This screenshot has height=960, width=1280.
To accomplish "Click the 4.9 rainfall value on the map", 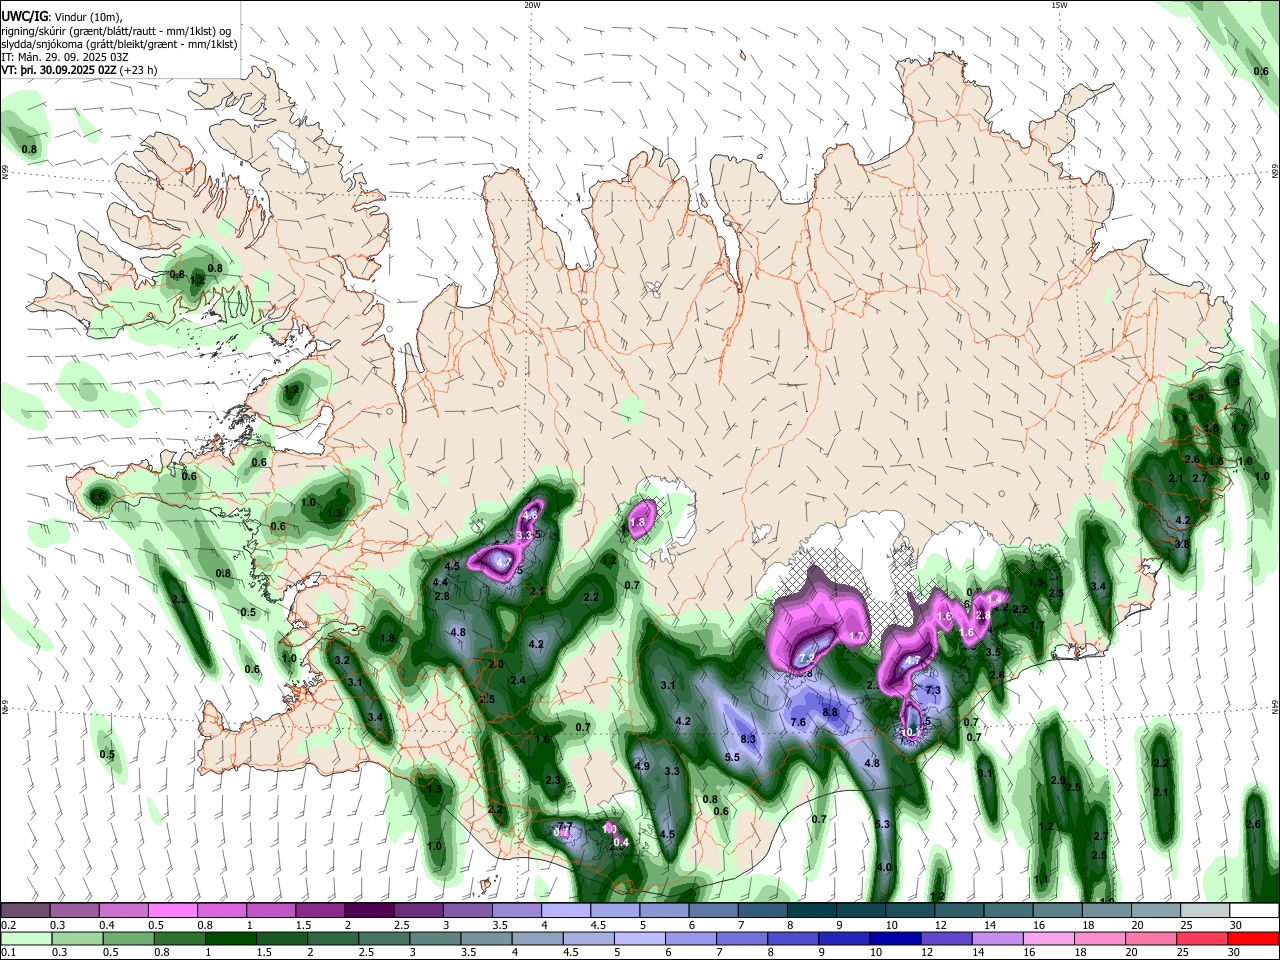I will coord(643,766).
